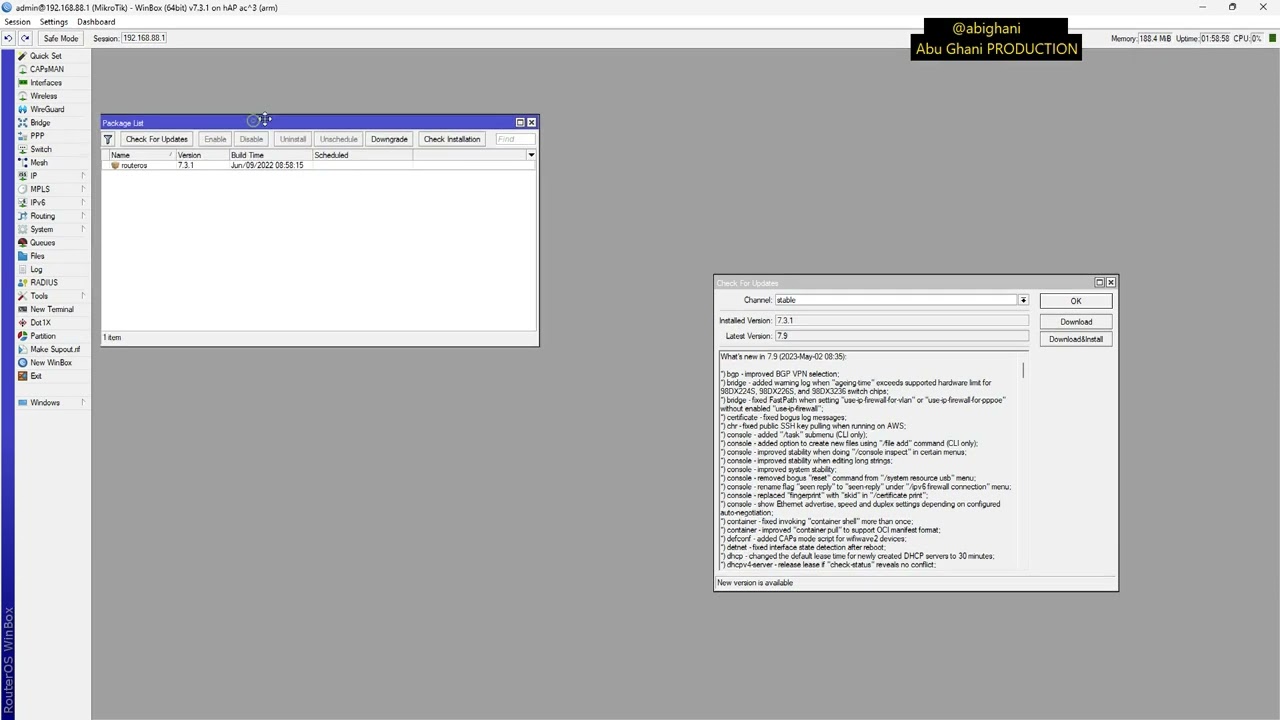
Task: Open the Files menu item
Action: click(x=38, y=256)
